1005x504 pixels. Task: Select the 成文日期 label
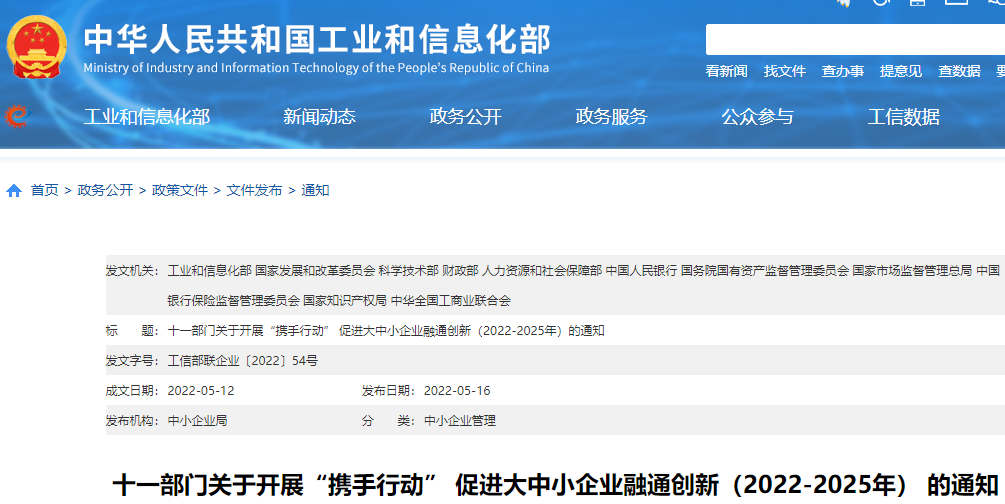(x=132, y=391)
